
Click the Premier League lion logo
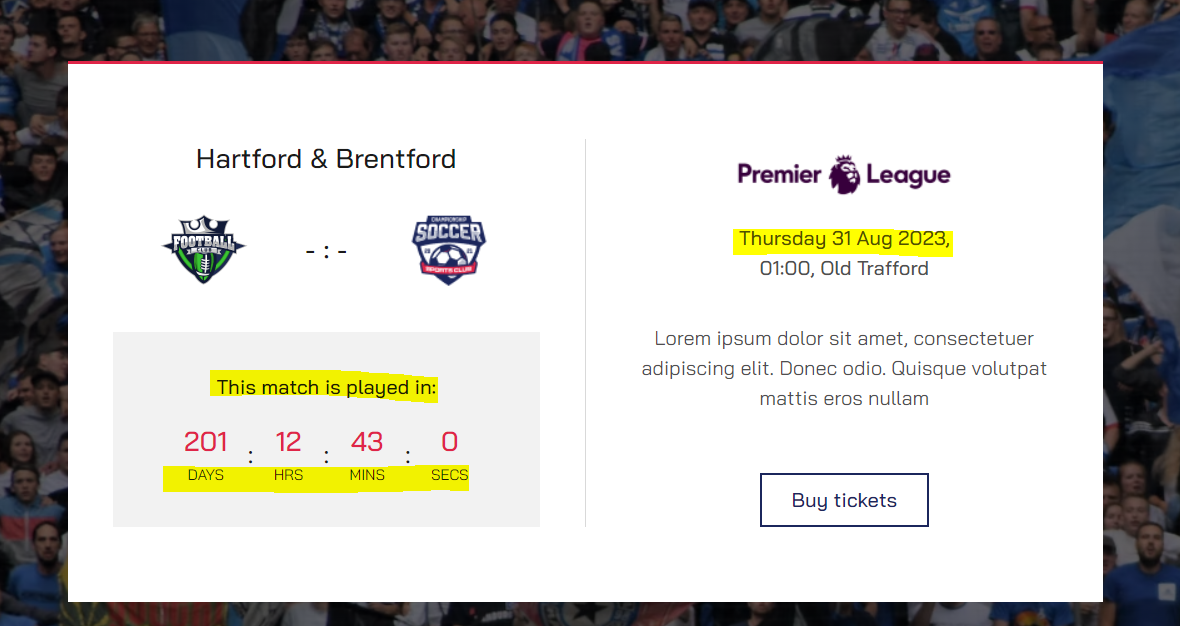coord(845,174)
